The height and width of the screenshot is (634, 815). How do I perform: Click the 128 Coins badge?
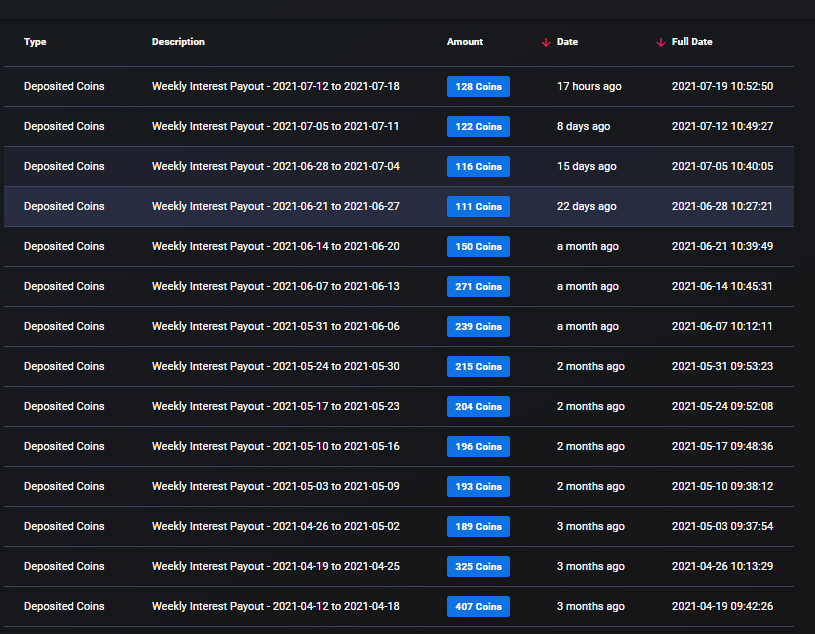point(478,87)
